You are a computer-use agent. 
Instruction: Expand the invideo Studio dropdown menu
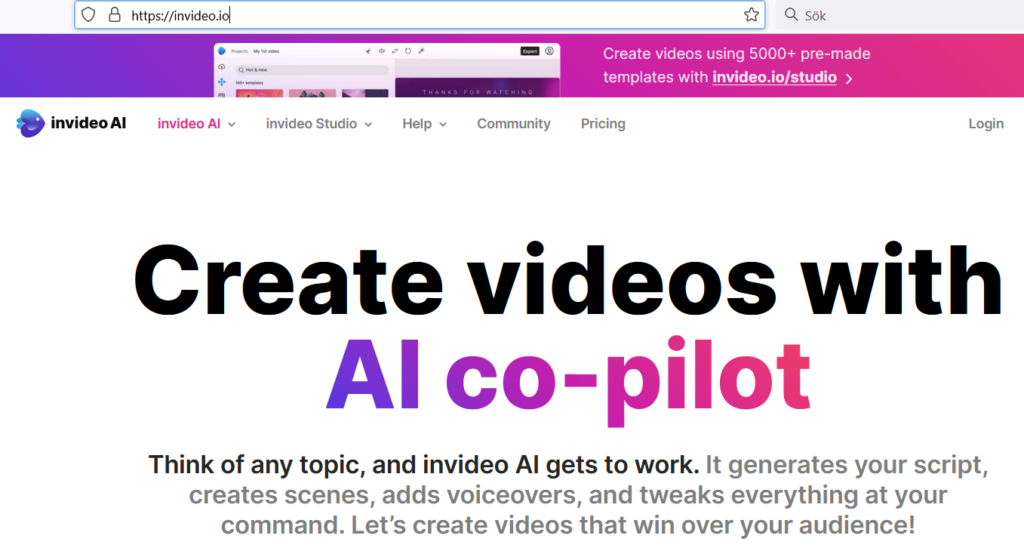pyautogui.click(x=319, y=123)
